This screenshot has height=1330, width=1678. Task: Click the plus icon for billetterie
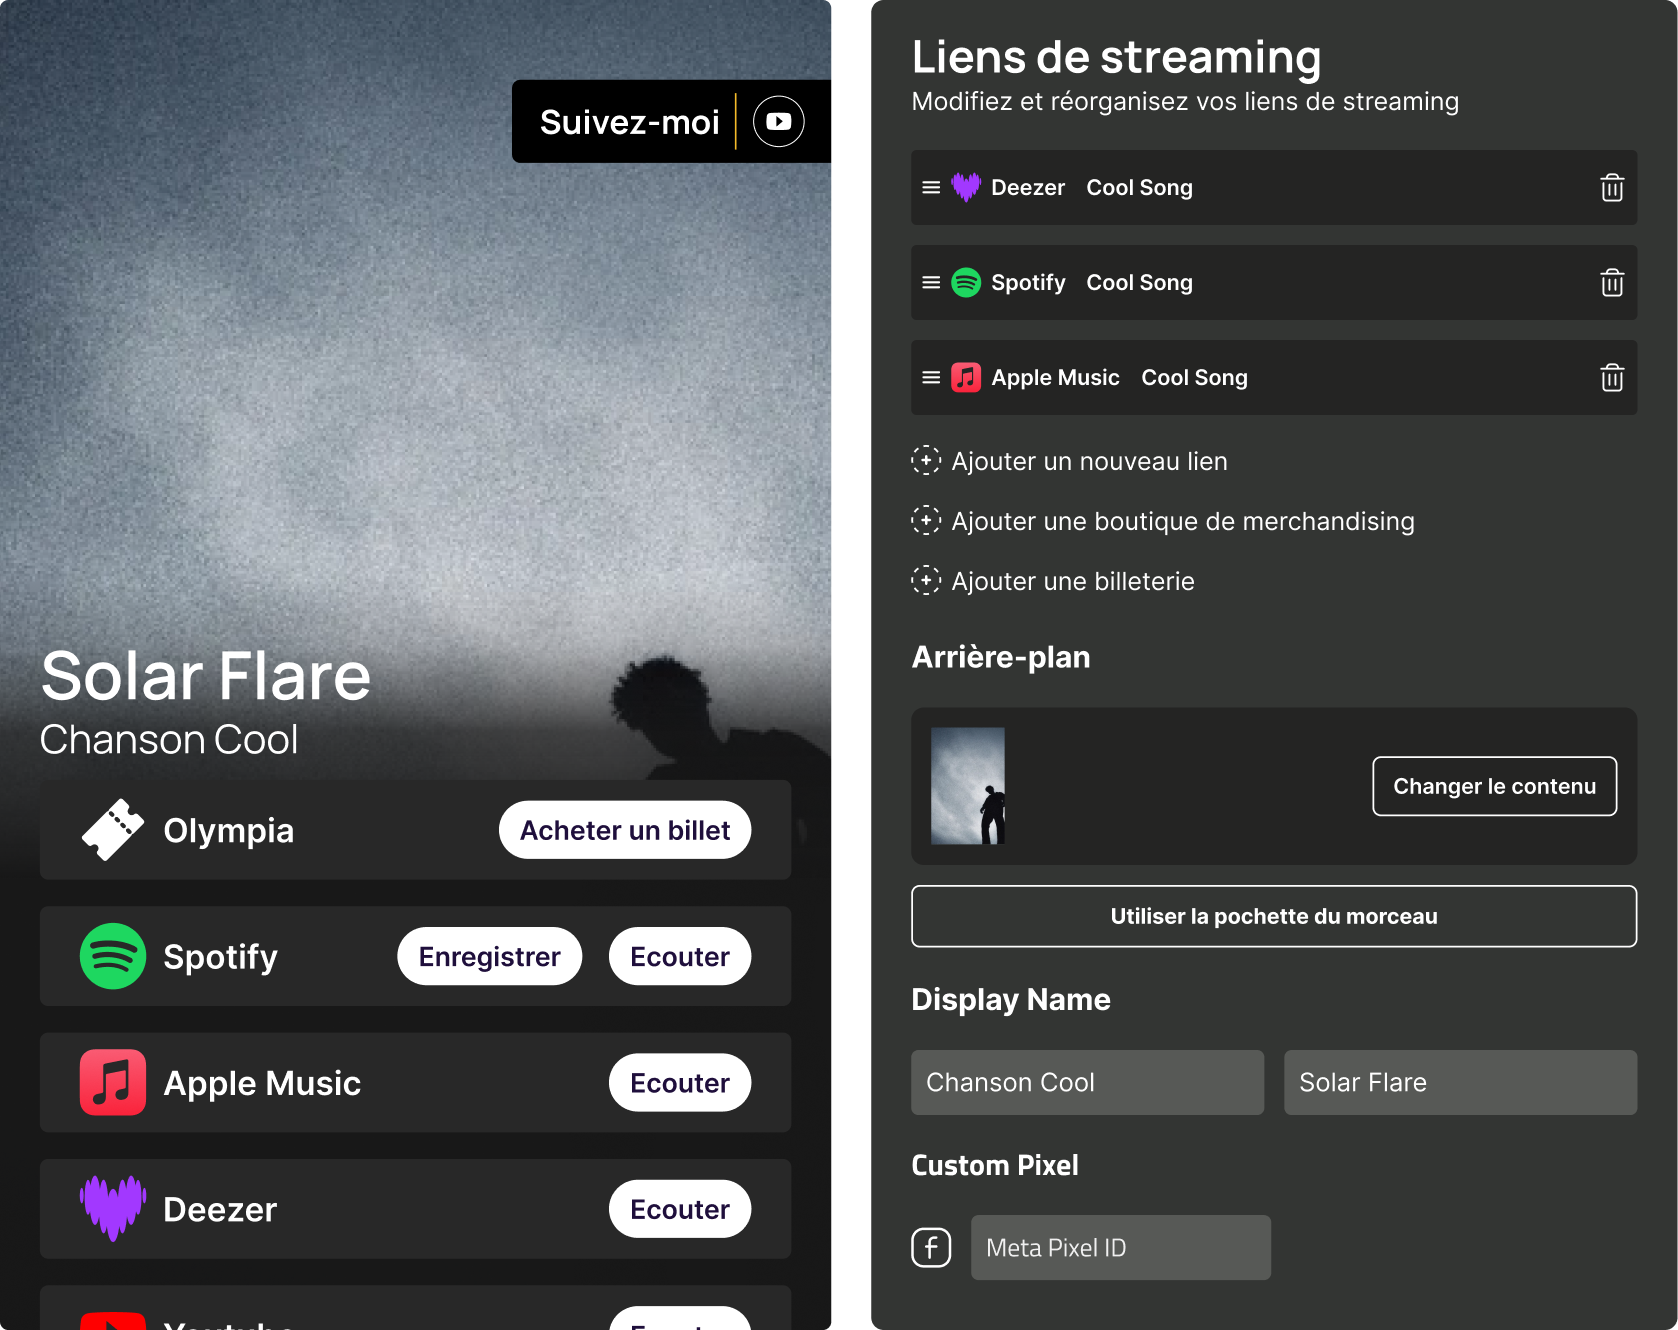pos(926,580)
